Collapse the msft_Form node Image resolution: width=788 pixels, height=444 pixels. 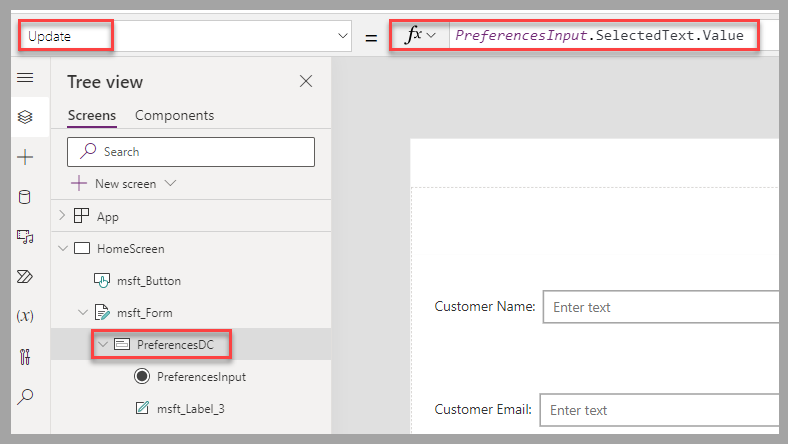[x=83, y=312]
